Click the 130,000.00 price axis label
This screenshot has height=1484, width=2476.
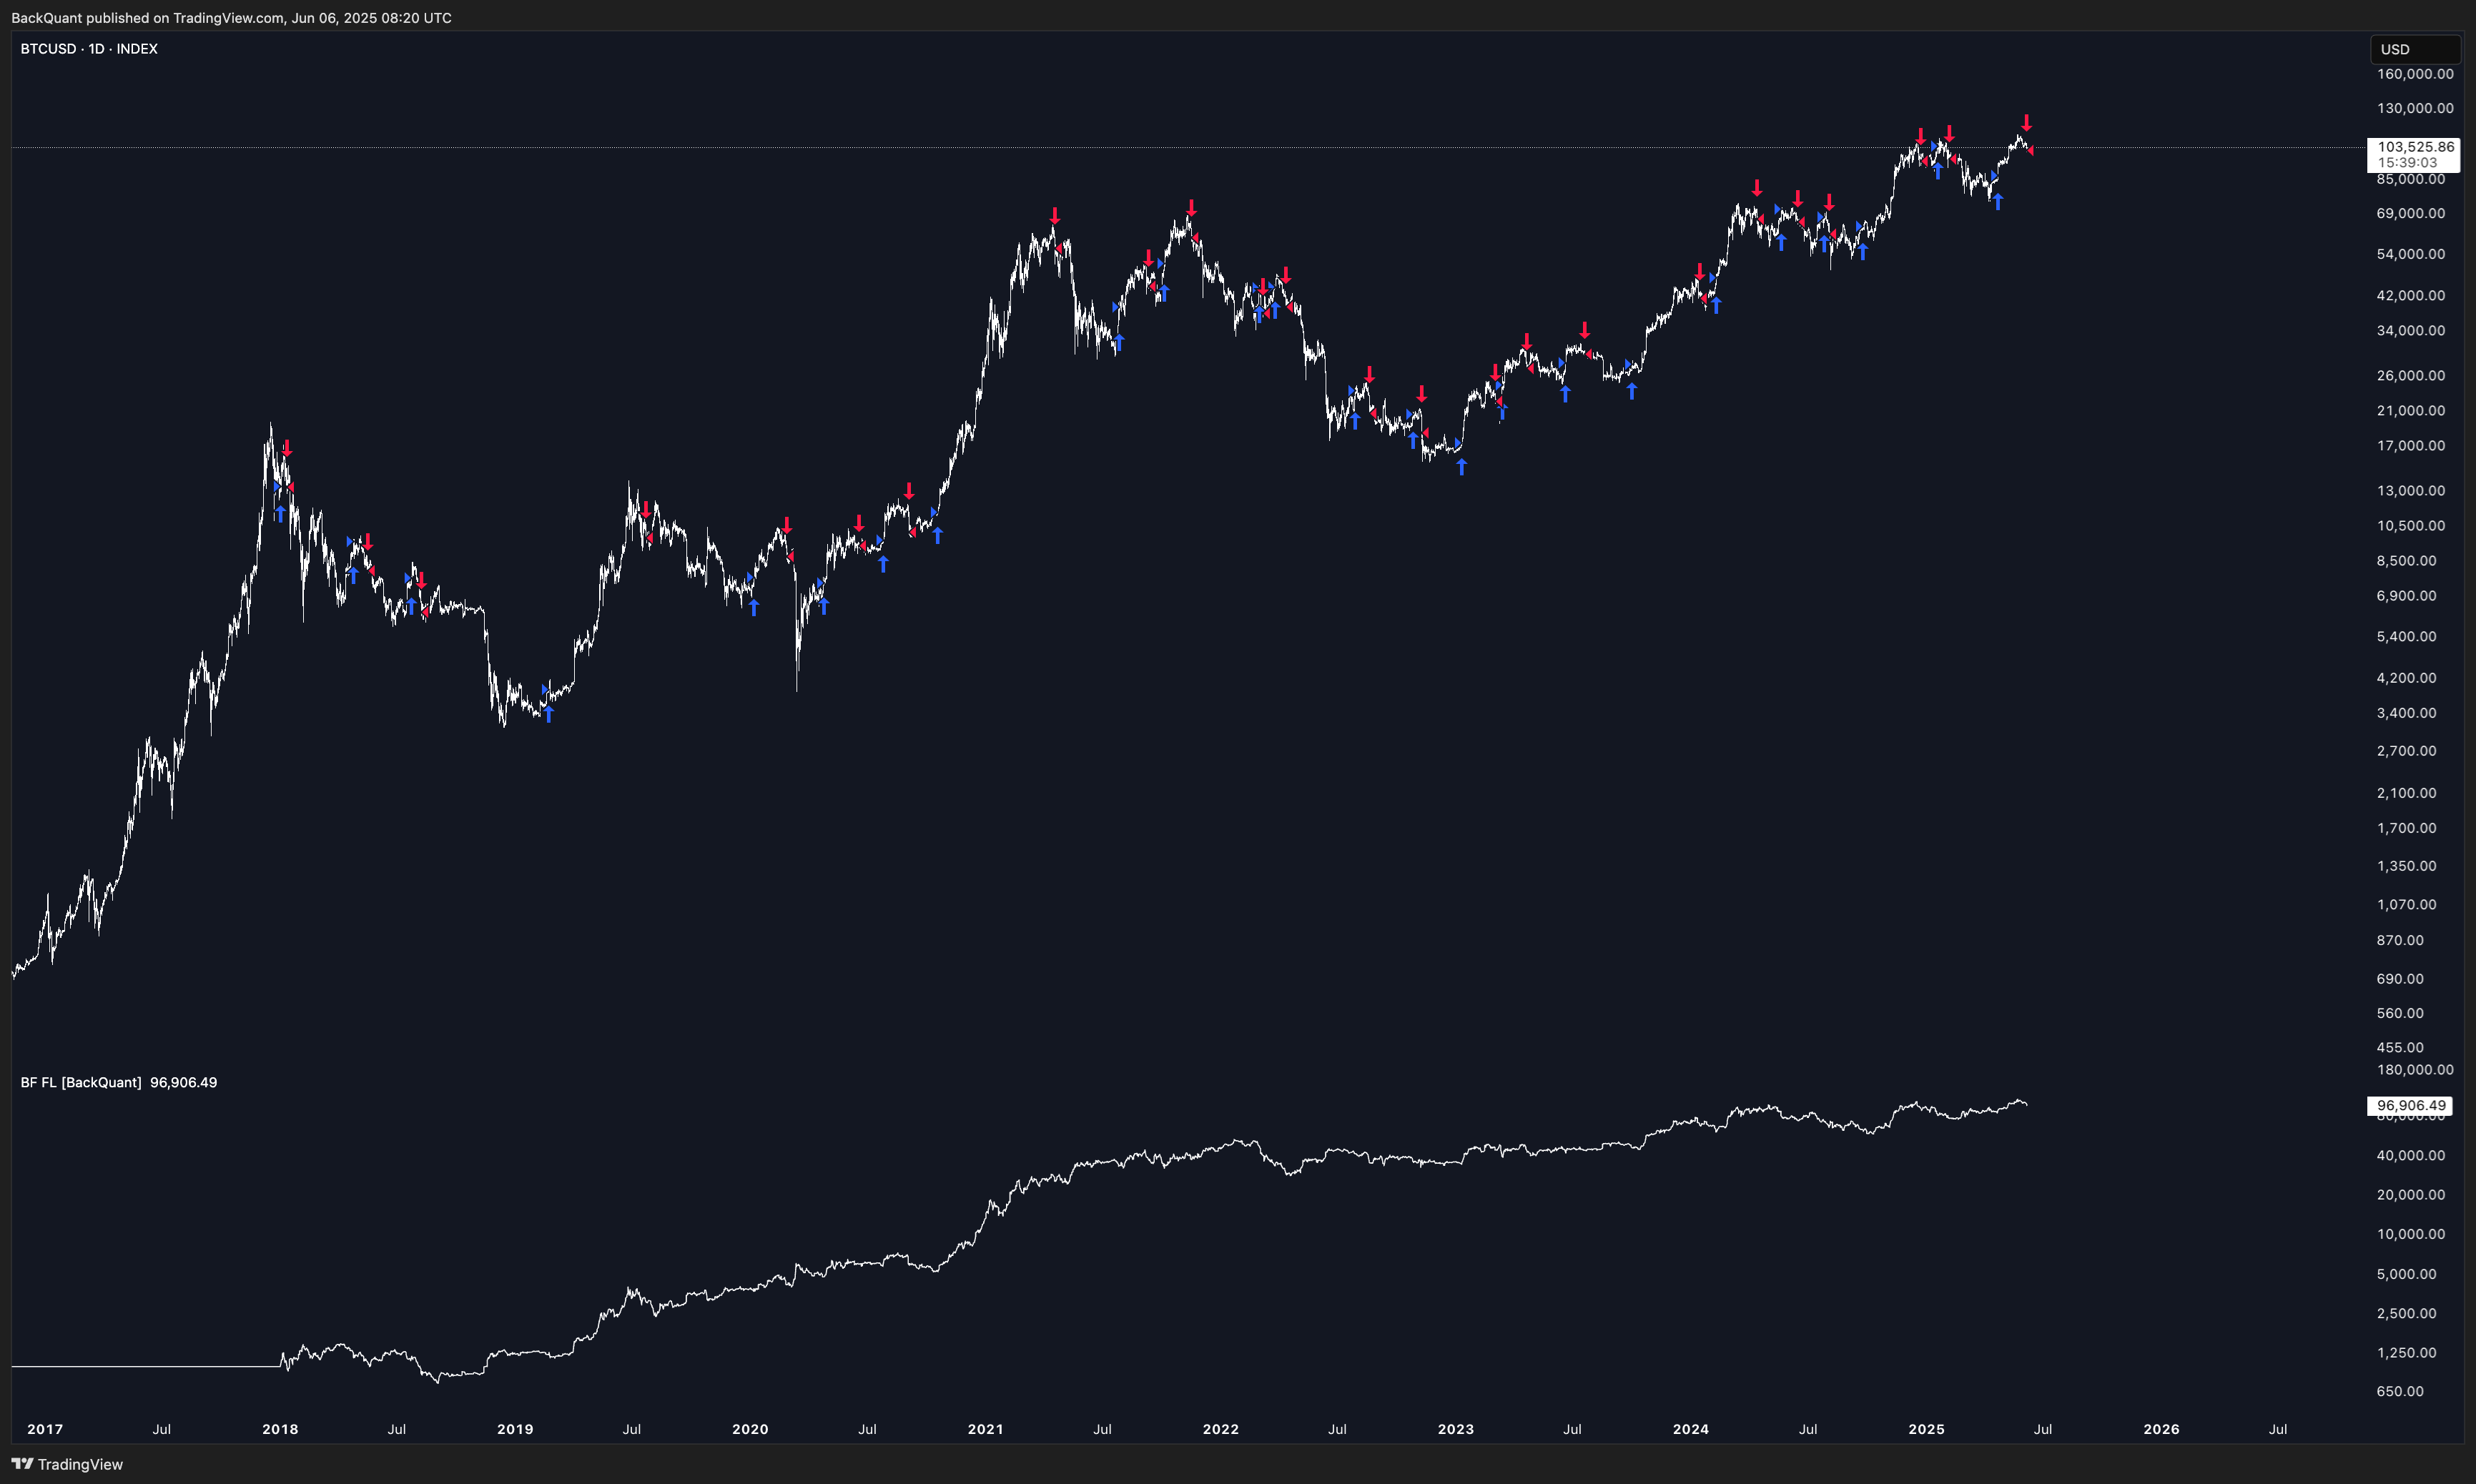2415,108
